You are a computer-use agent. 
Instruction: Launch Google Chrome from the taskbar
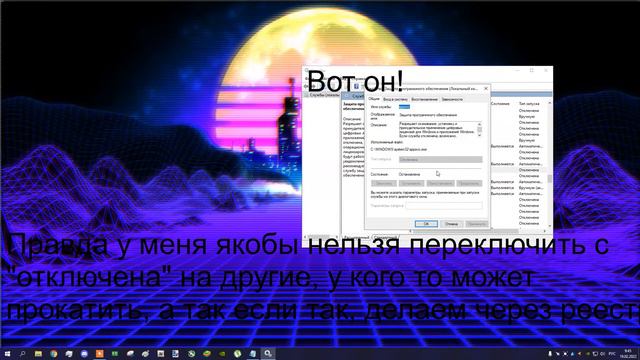click(53, 353)
